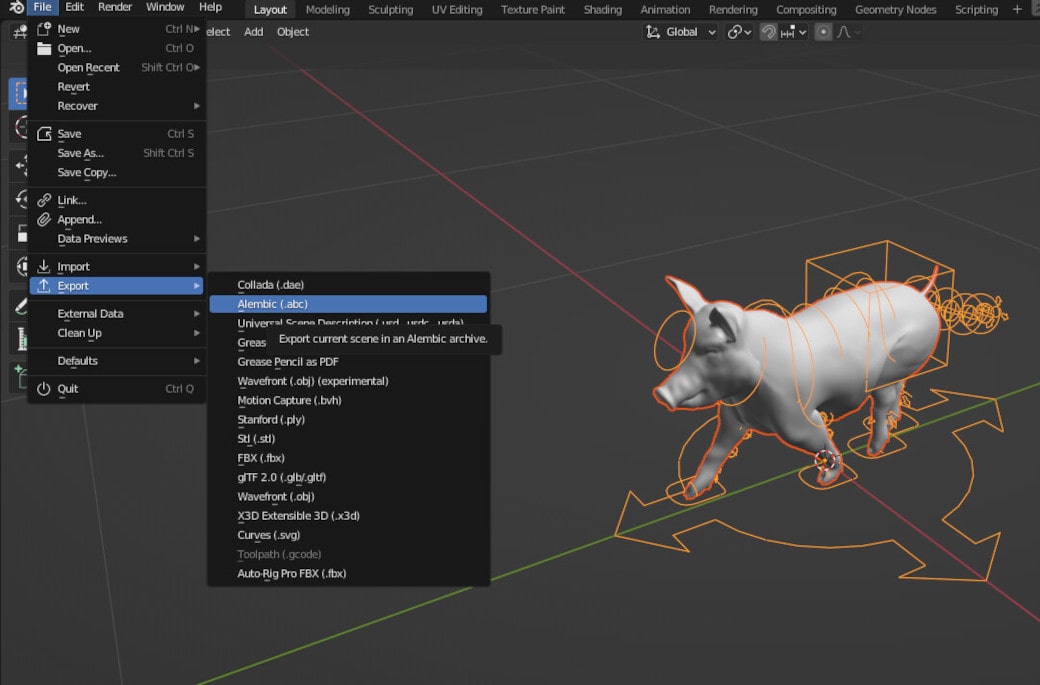Screen dimensions: 1040x685
Task: Add a new workspace with the plus icon
Action: [1018, 9]
